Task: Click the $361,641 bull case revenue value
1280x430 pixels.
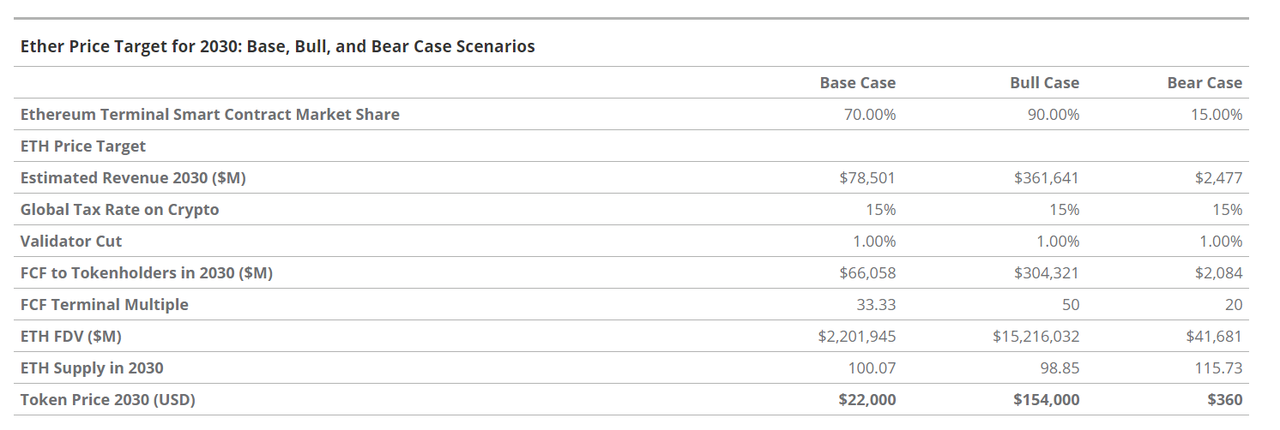Action: point(1046,178)
